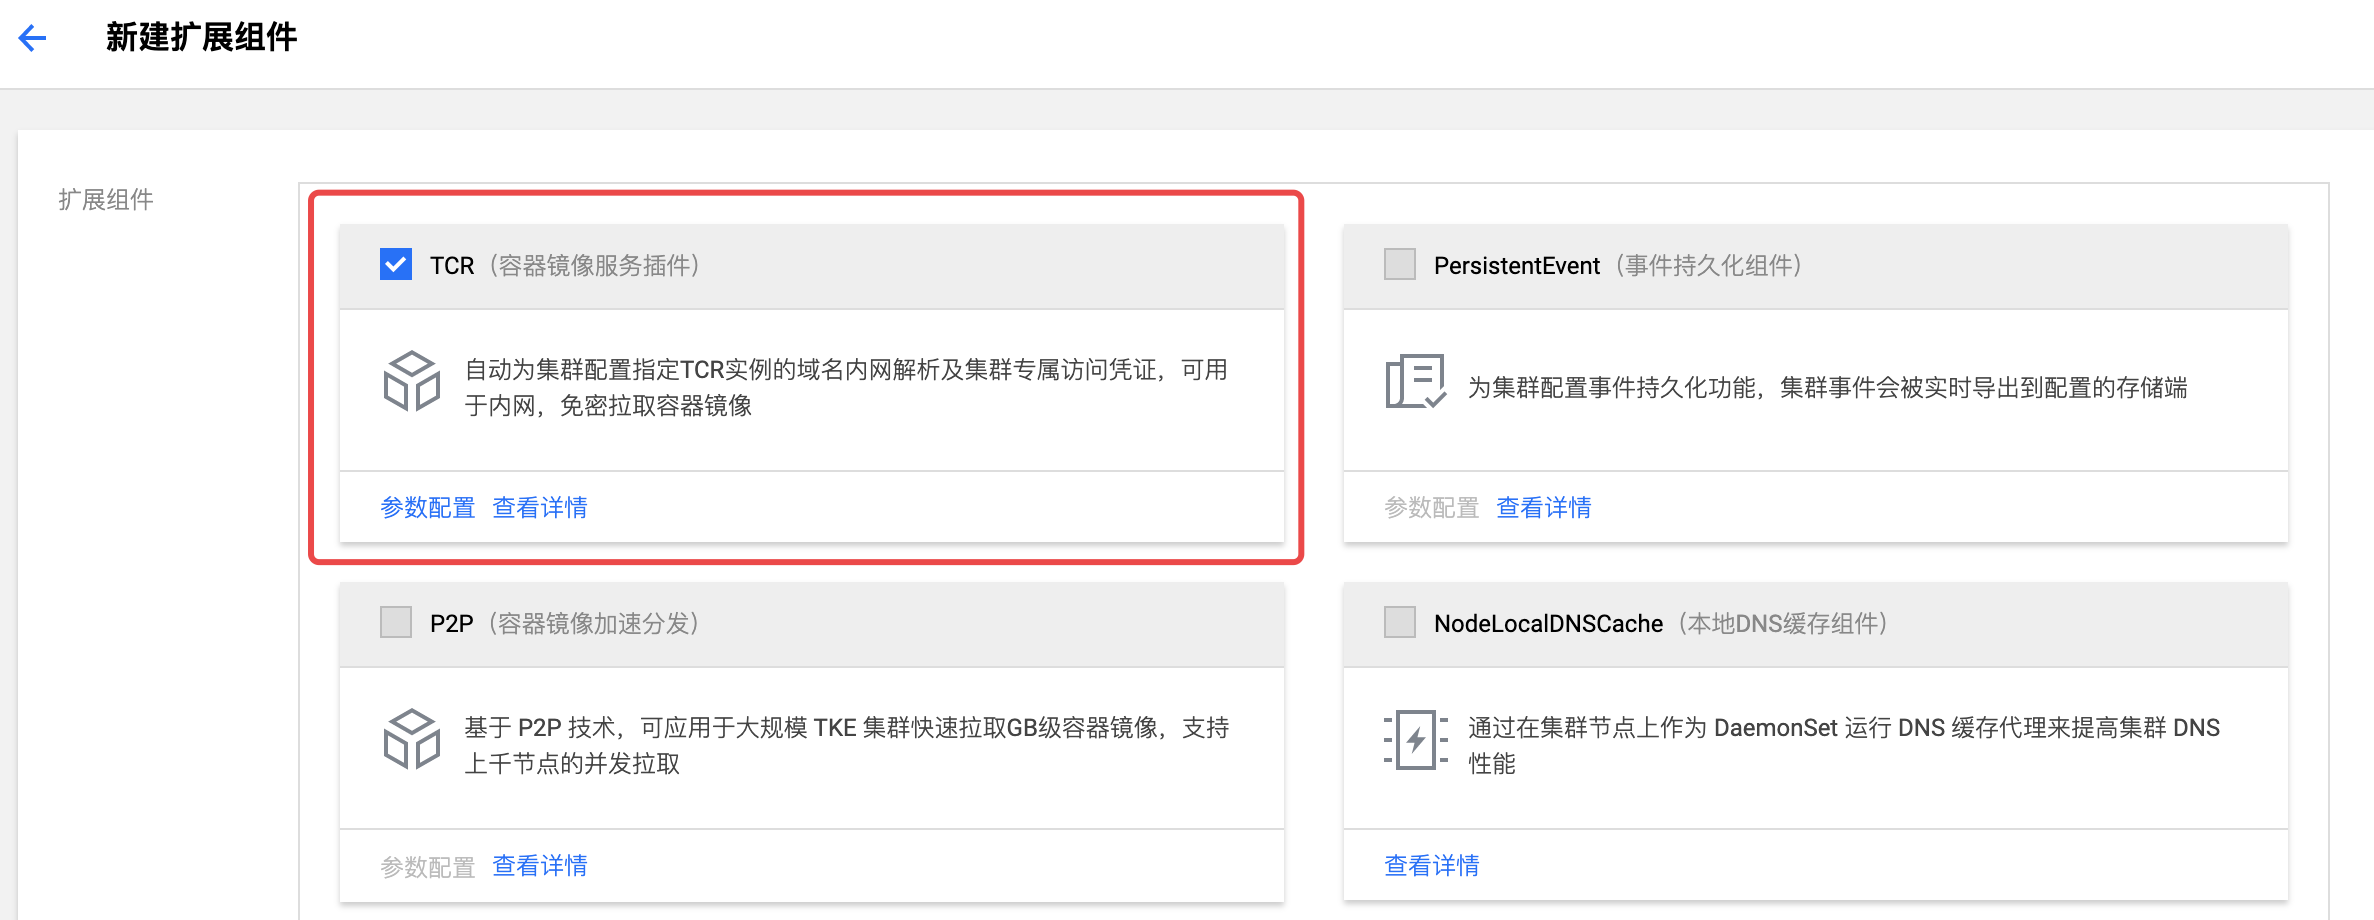Click the TCR cube icon
Image resolution: width=2374 pixels, height=920 pixels.
(x=411, y=381)
